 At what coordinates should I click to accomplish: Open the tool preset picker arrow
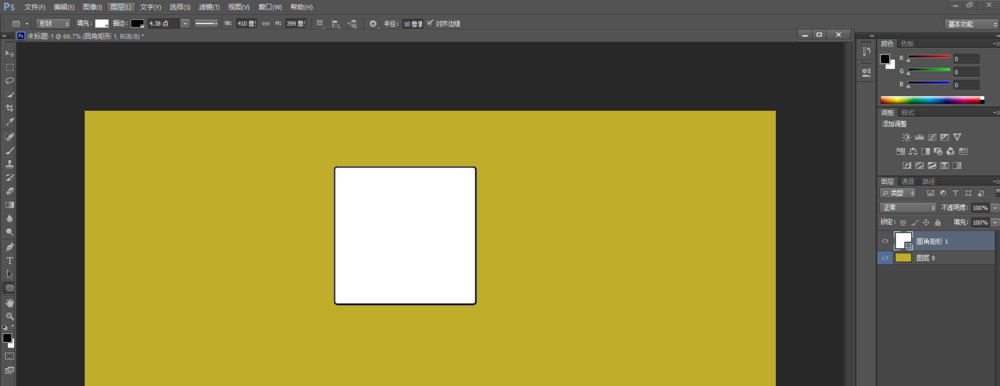[27, 24]
